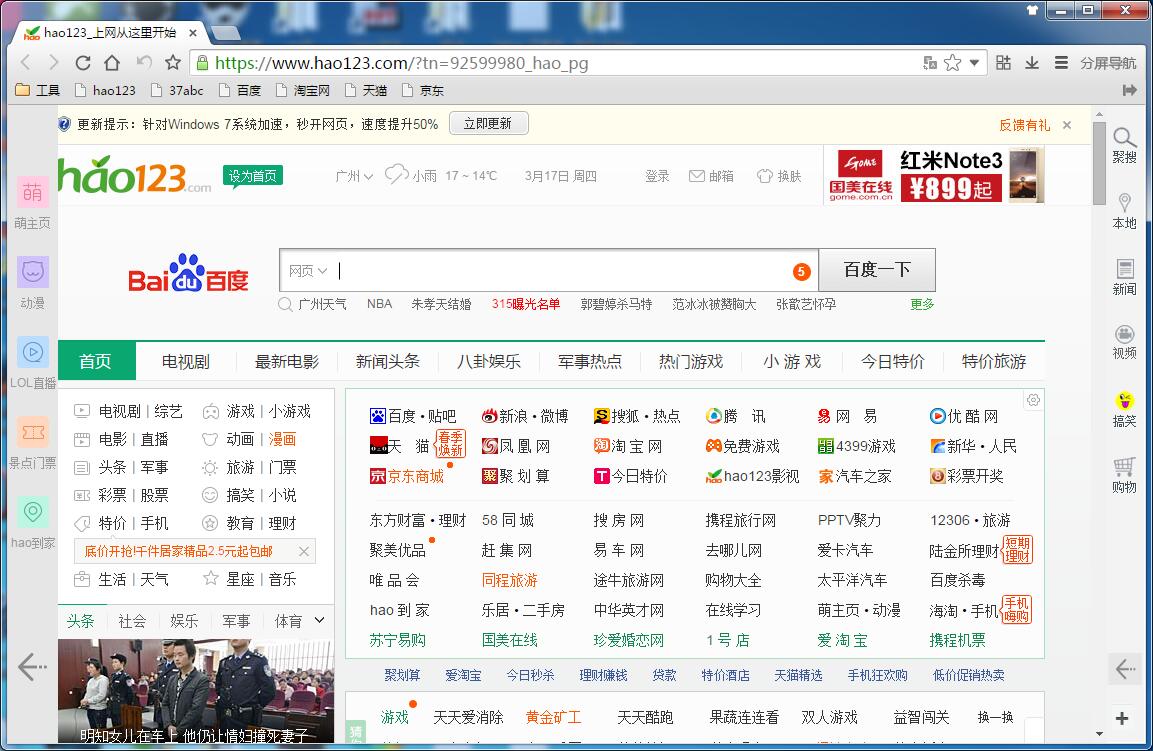Open the courtroom news photo thumbnail

click(x=196, y=691)
